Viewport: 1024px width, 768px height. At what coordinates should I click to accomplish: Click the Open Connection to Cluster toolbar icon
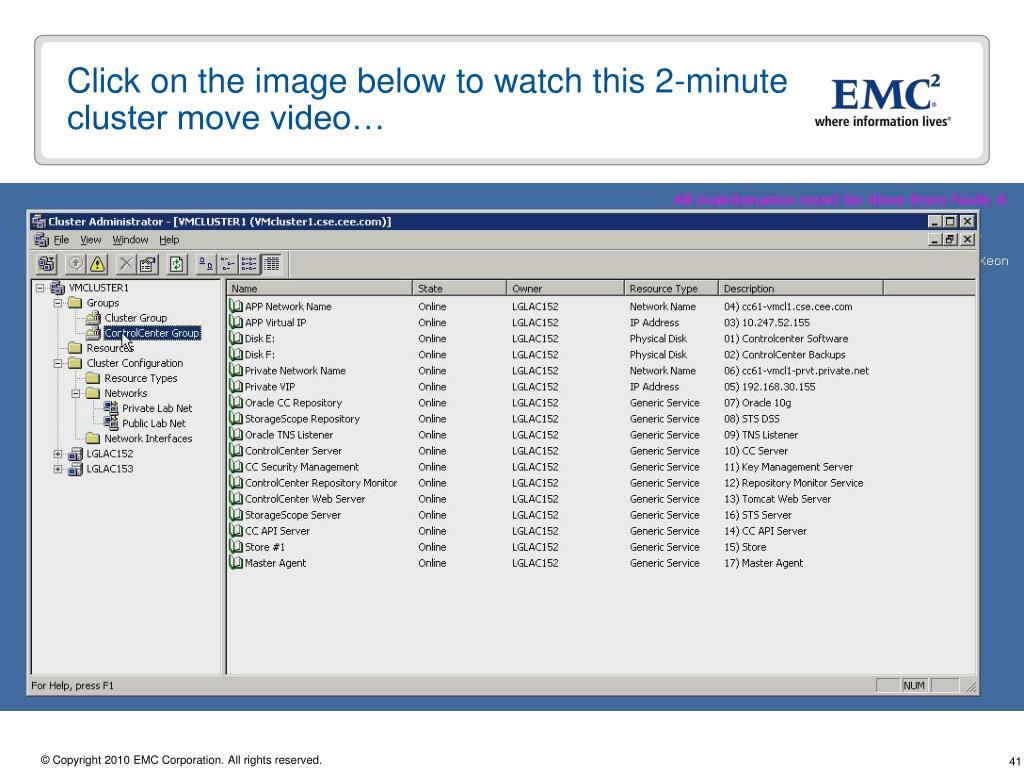tap(46, 264)
